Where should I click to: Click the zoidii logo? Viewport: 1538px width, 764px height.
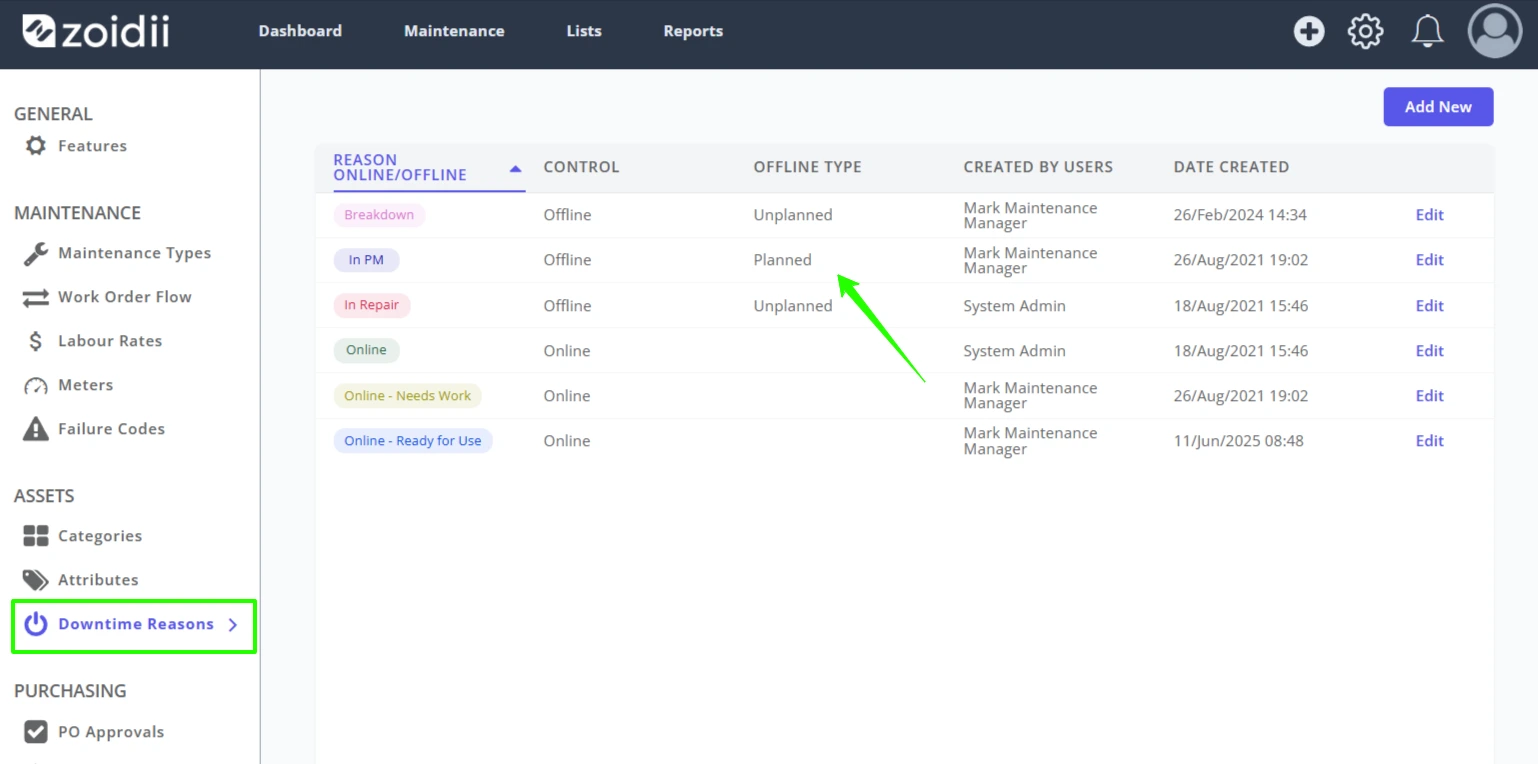point(96,31)
